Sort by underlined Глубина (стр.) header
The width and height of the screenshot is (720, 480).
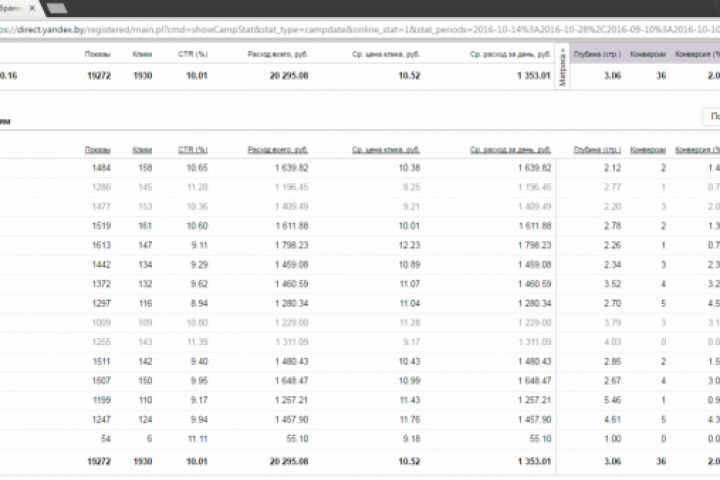(x=597, y=150)
